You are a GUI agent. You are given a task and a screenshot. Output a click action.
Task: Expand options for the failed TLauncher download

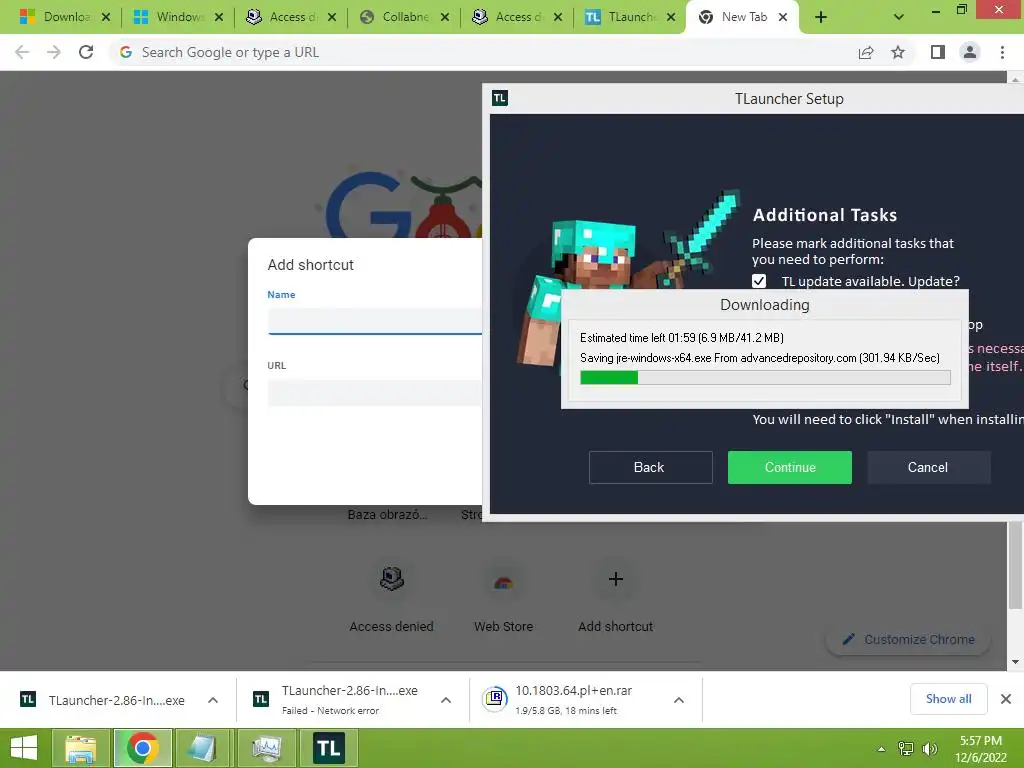(446, 700)
